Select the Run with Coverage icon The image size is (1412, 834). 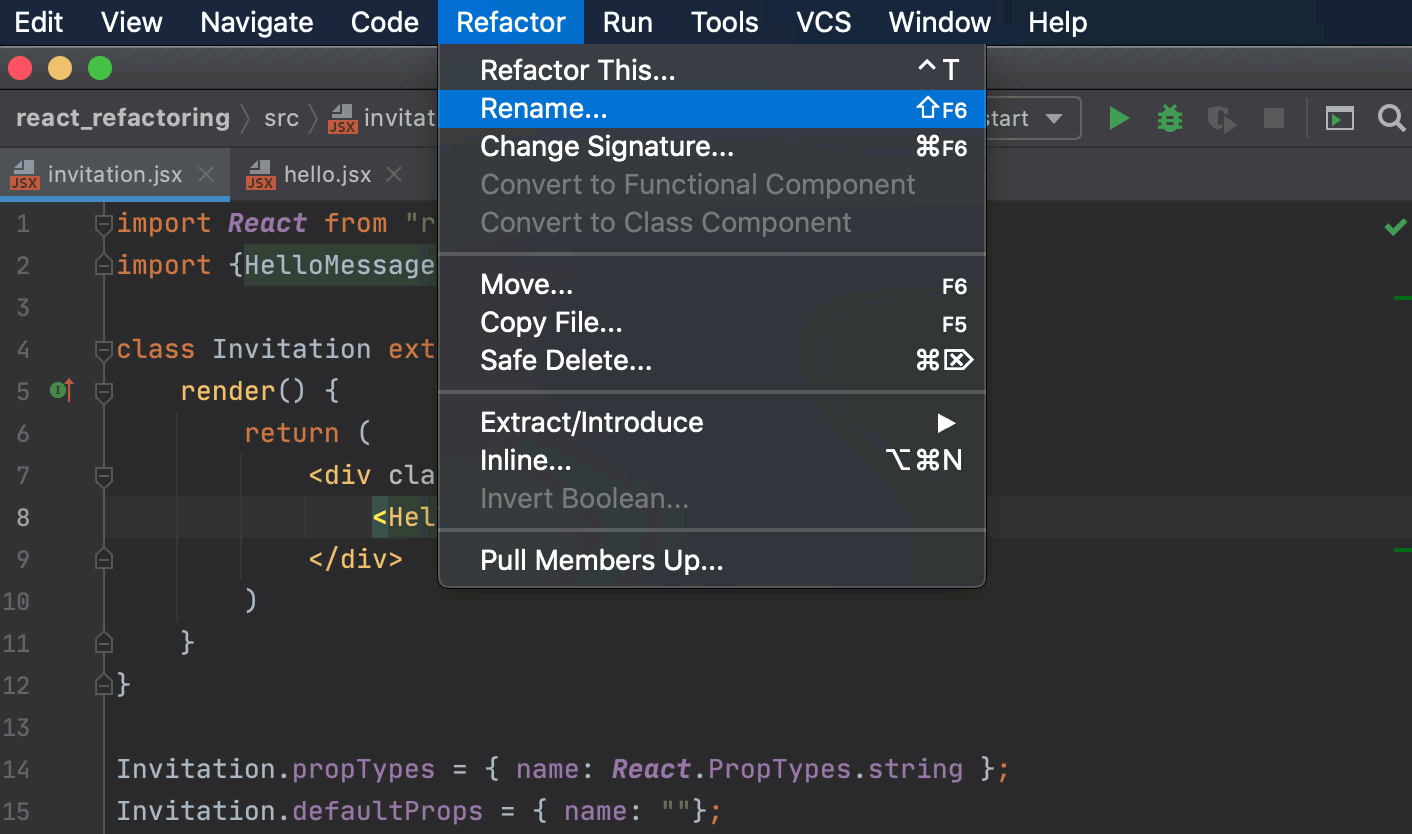point(1221,118)
